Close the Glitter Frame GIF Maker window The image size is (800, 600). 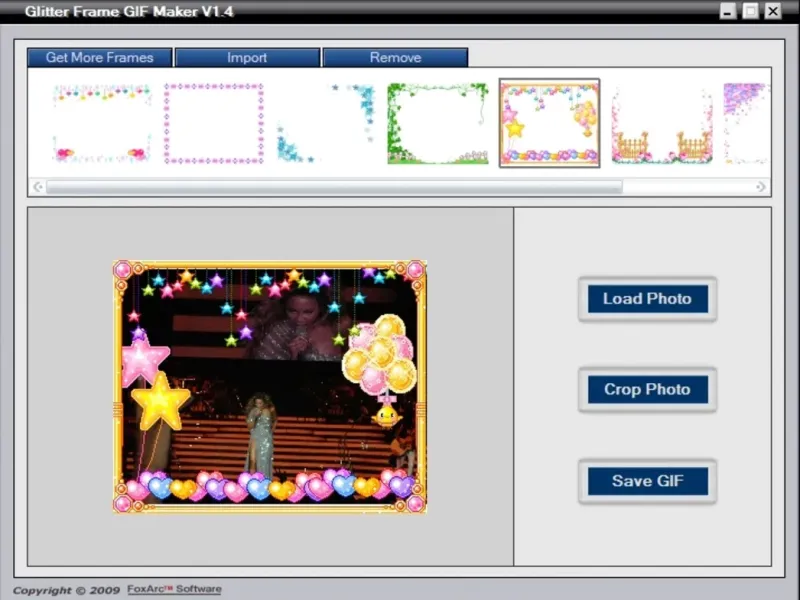click(x=773, y=11)
